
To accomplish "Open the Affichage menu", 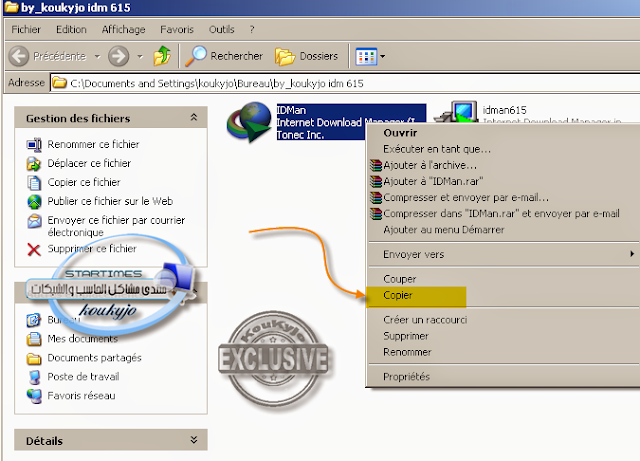I will [x=123, y=29].
